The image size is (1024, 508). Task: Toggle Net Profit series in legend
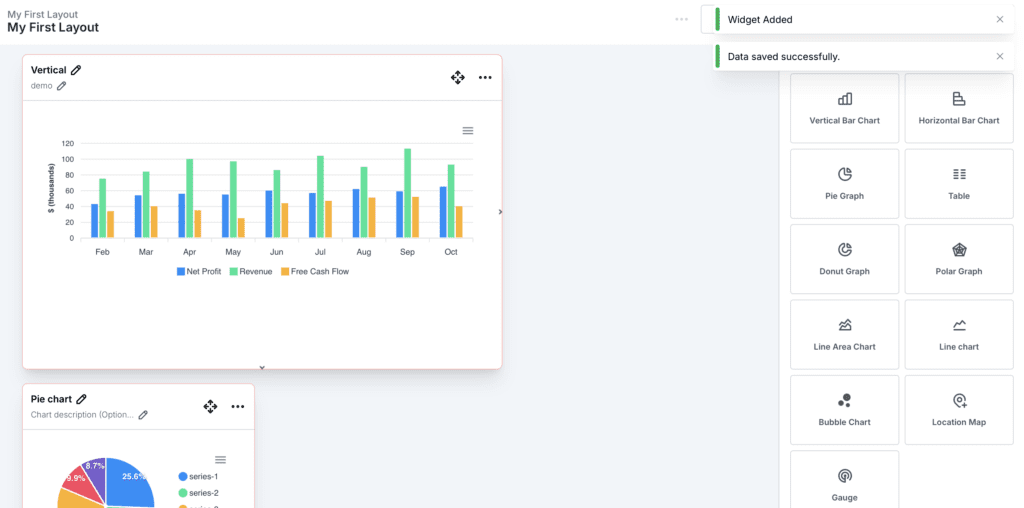click(x=199, y=271)
